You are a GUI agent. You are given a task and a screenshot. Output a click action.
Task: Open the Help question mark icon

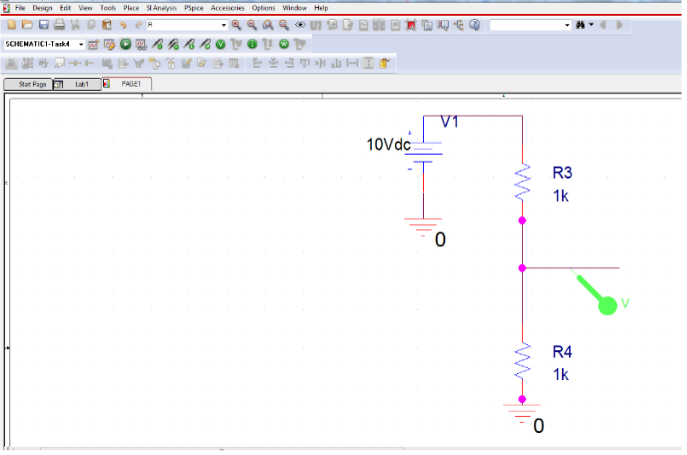[474, 24]
